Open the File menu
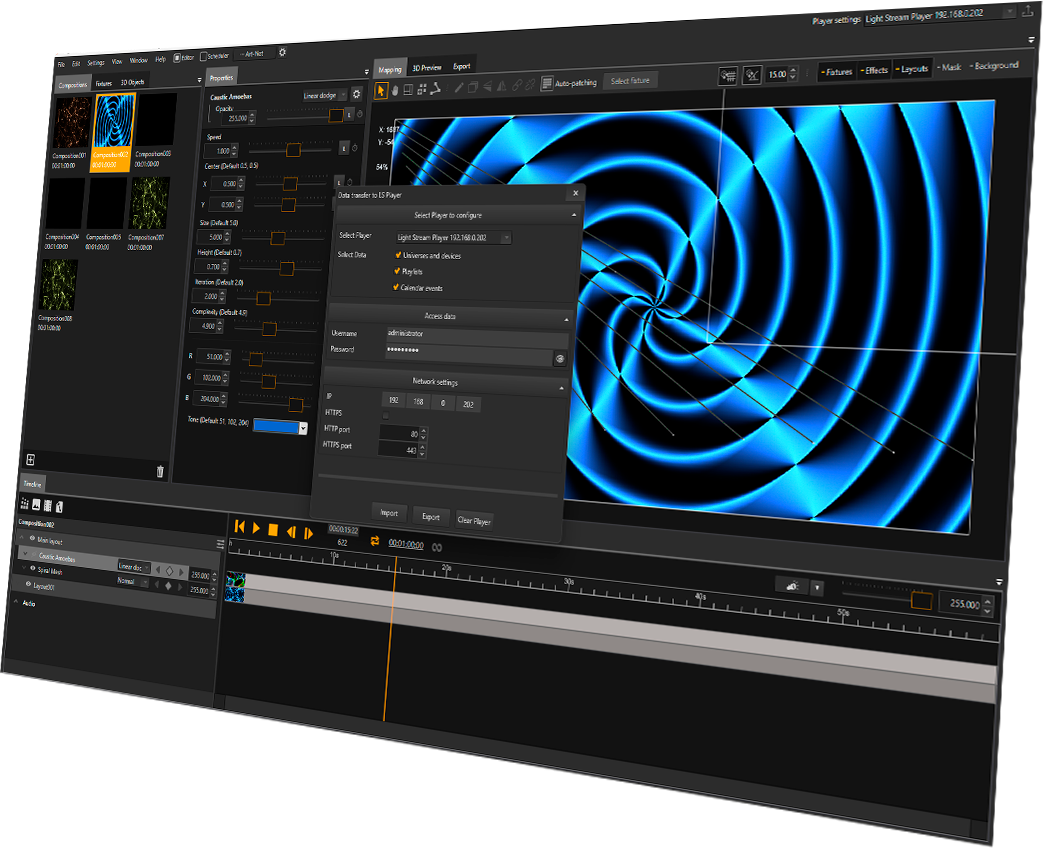Image resolution: width=1043 pixels, height=848 pixels. tap(61, 65)
